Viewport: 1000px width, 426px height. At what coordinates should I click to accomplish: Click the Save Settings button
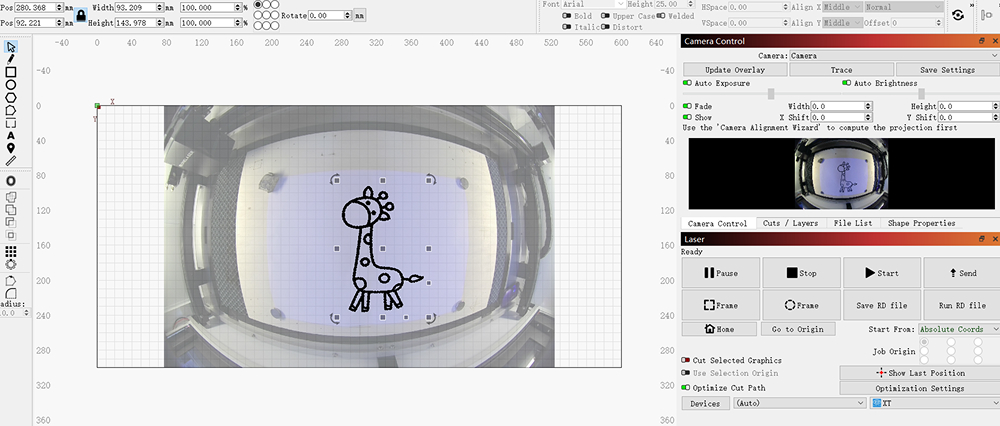coord(948,70)
